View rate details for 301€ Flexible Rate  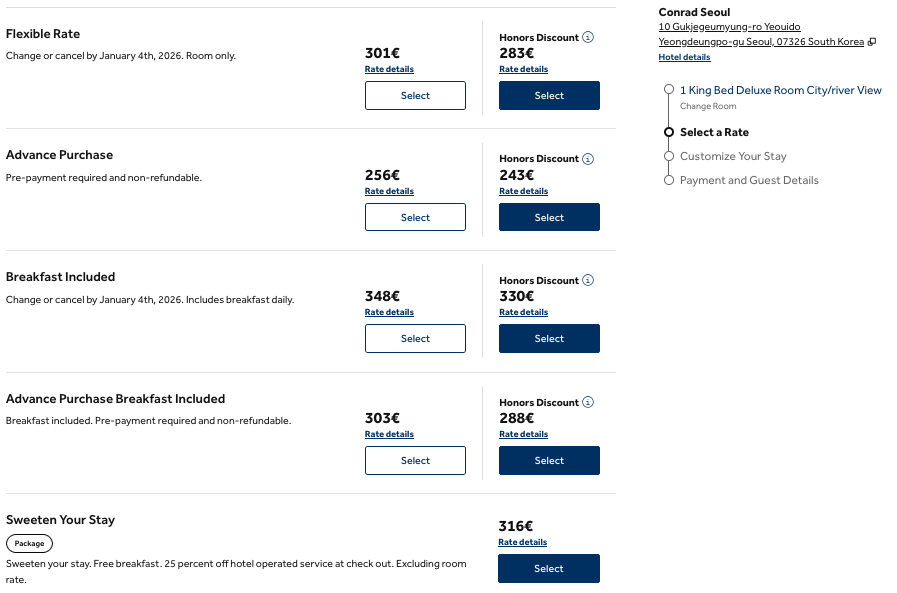click(389, 70)
